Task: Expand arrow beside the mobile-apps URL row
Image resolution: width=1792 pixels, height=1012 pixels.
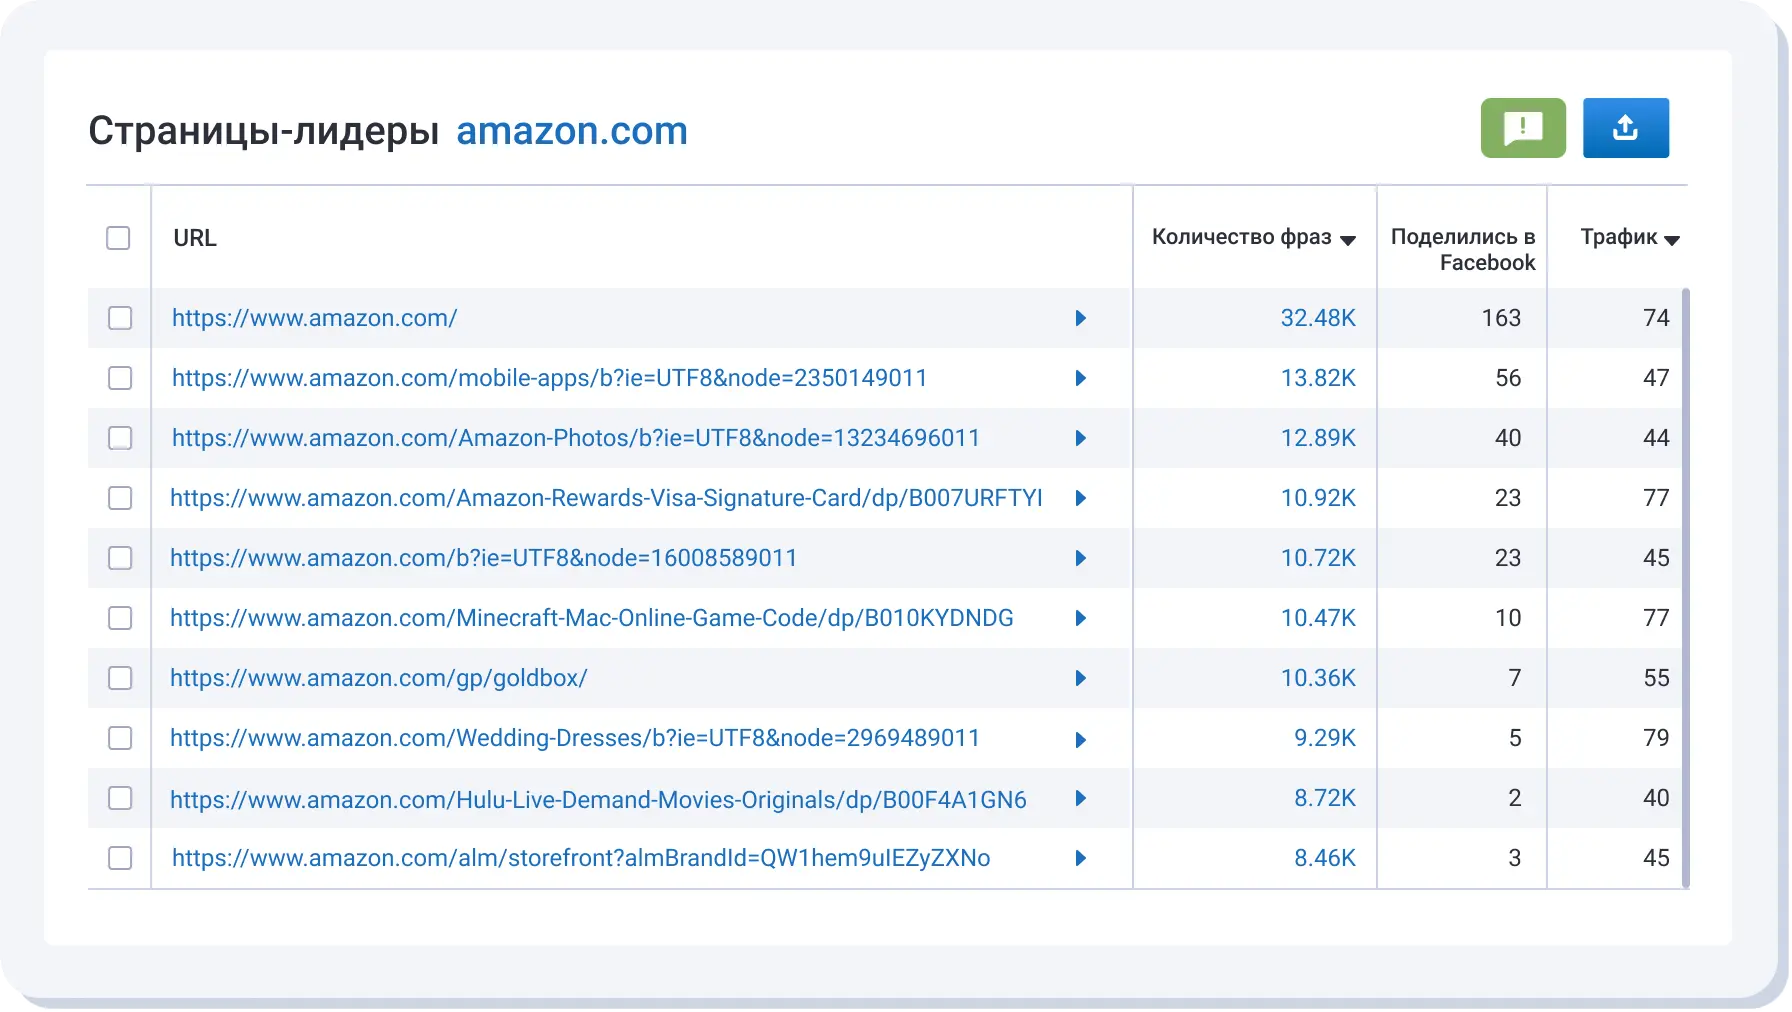Action: pos(1080,378)
